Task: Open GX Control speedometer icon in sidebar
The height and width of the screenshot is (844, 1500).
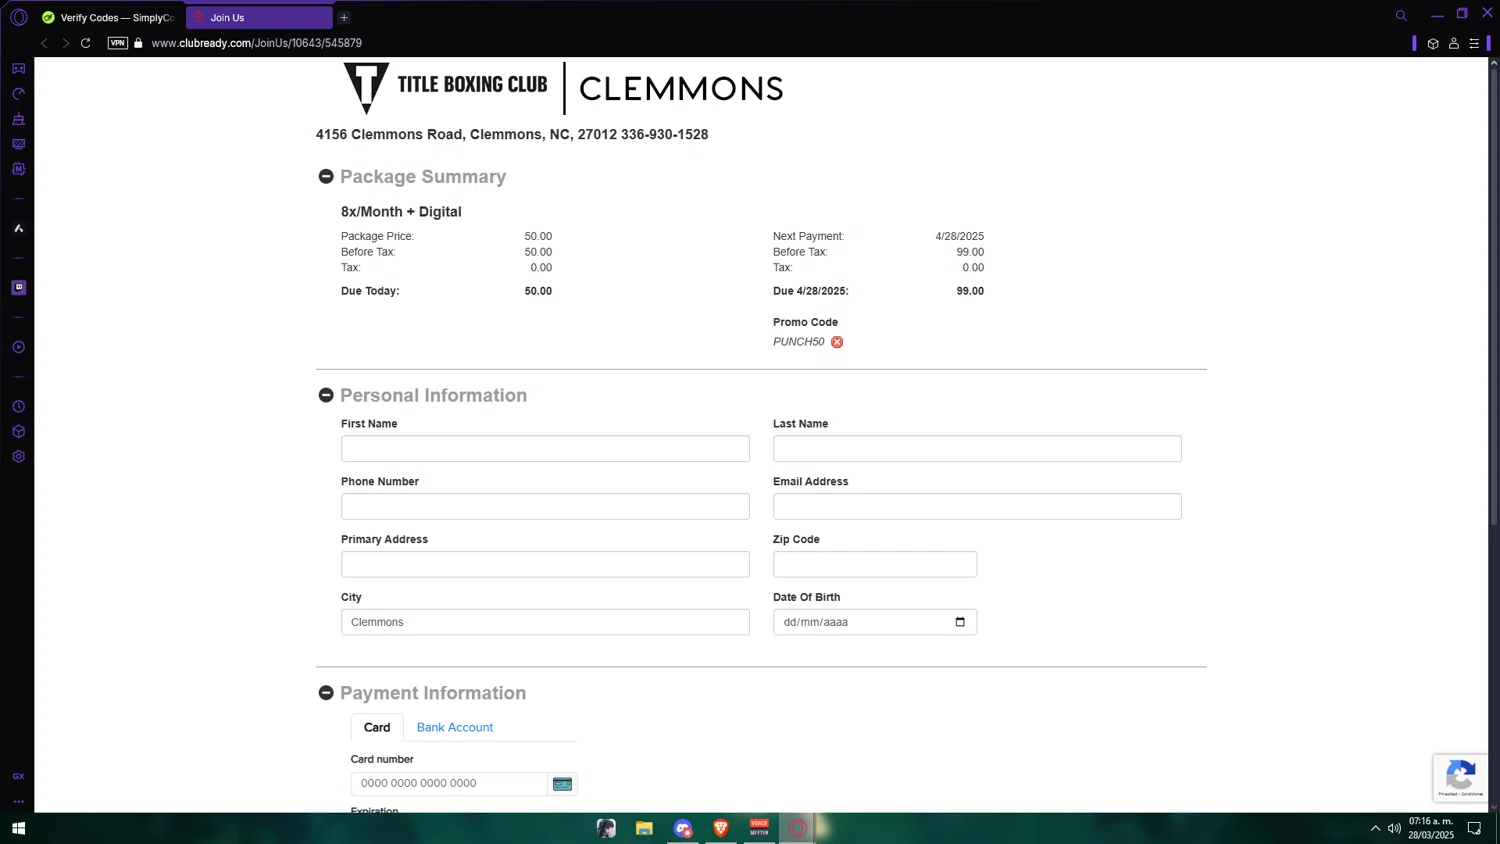Action: 18,94
